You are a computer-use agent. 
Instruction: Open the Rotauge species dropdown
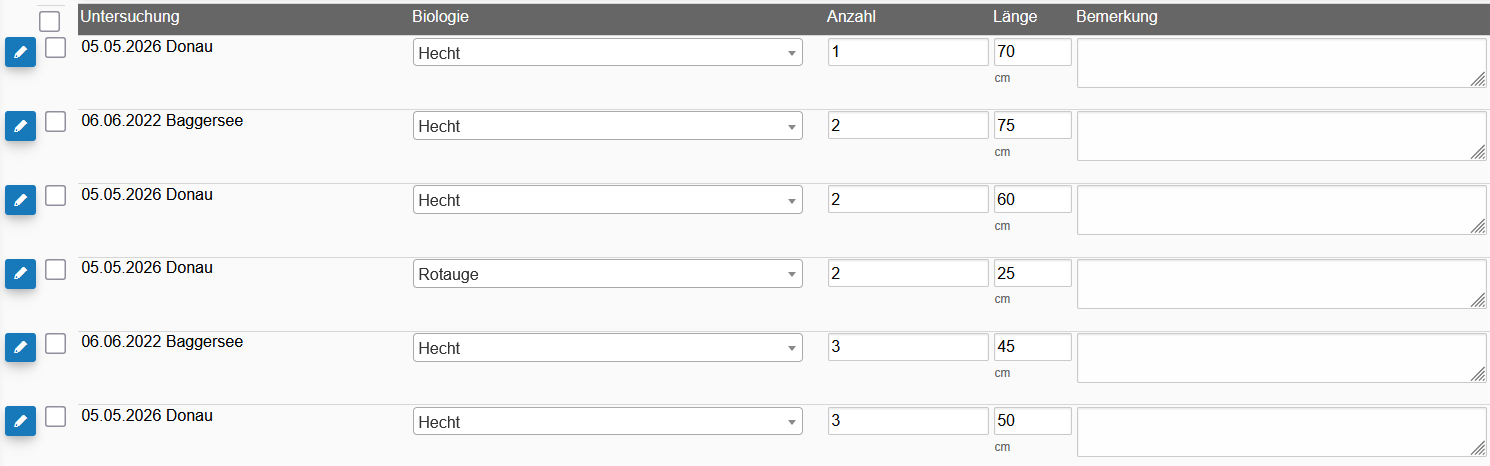click(x=607, y=273)
